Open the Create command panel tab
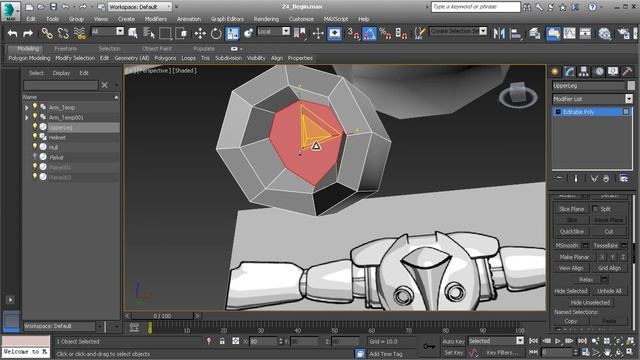 click(555, 72)
